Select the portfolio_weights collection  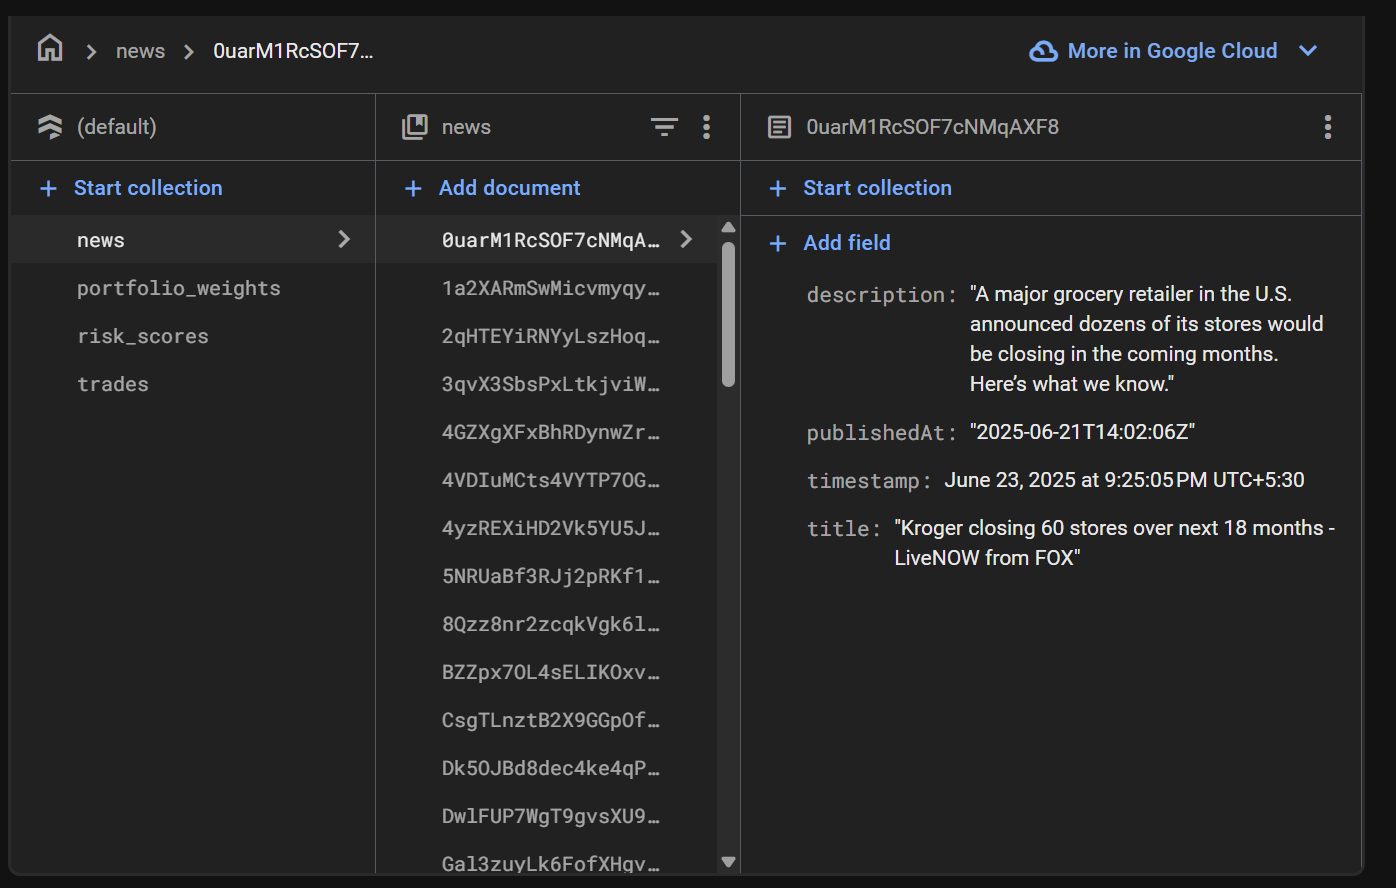[x=178, y=288]
